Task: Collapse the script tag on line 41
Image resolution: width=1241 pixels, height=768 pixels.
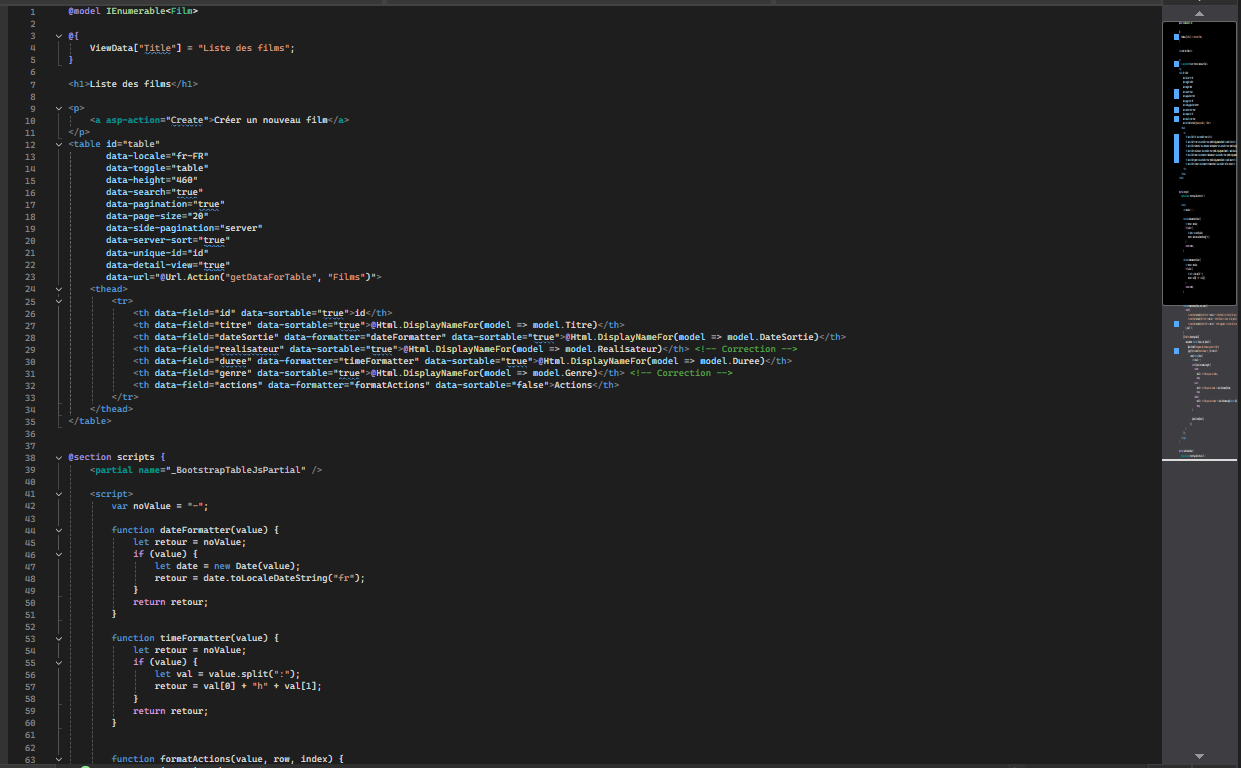Action: pos(58,493)
